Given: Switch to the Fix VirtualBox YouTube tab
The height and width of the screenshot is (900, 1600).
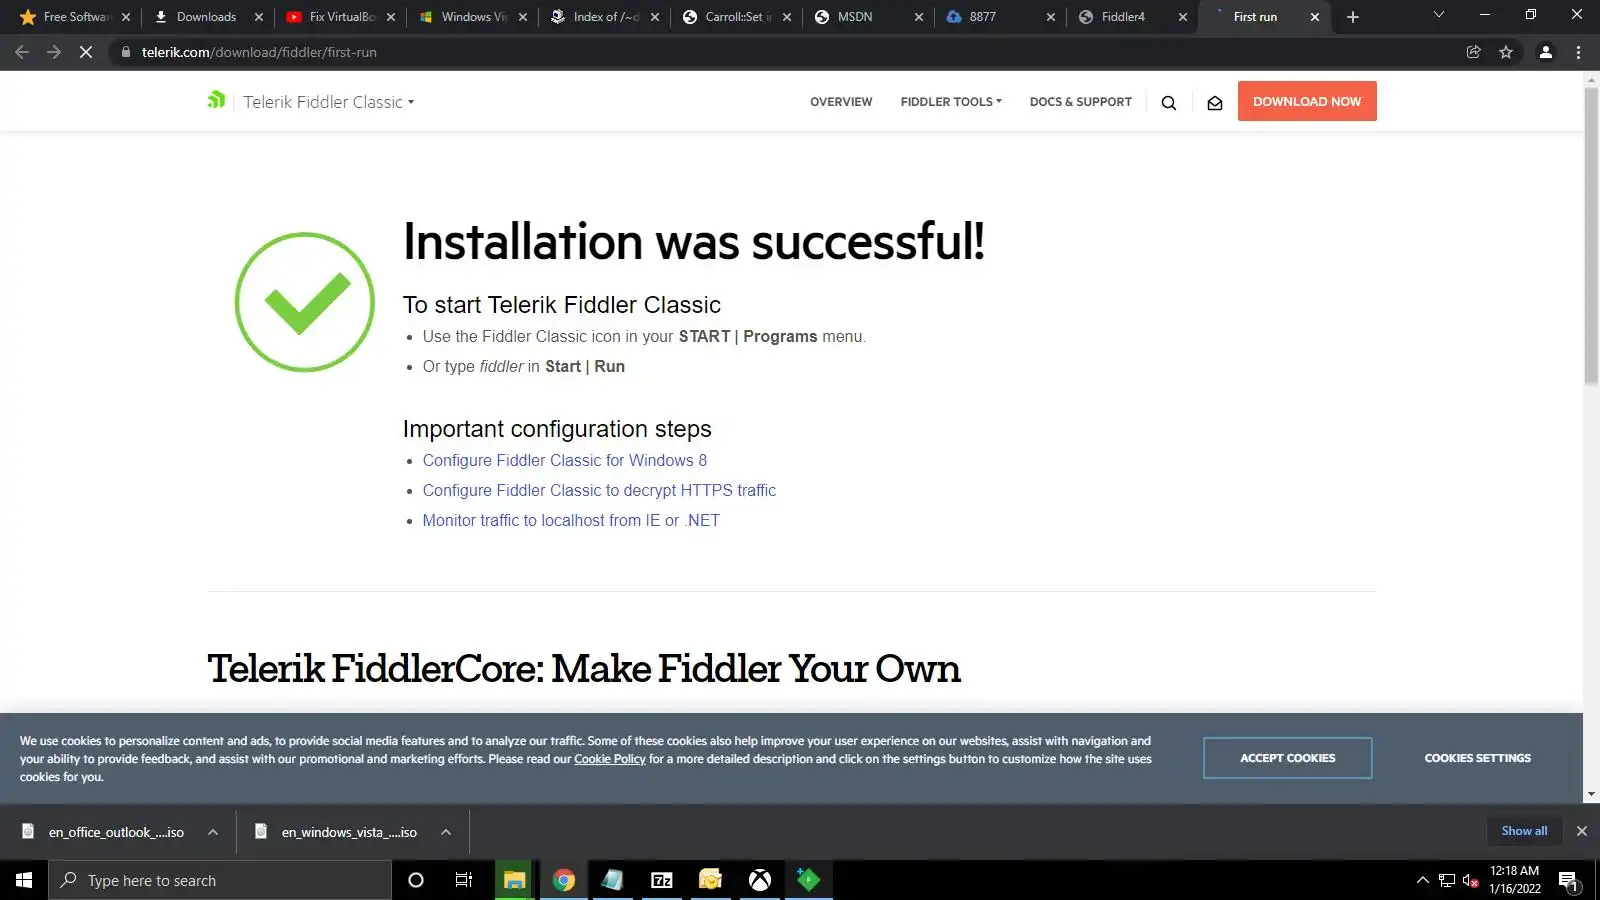Looking at the screenshot, I should 340,17.
